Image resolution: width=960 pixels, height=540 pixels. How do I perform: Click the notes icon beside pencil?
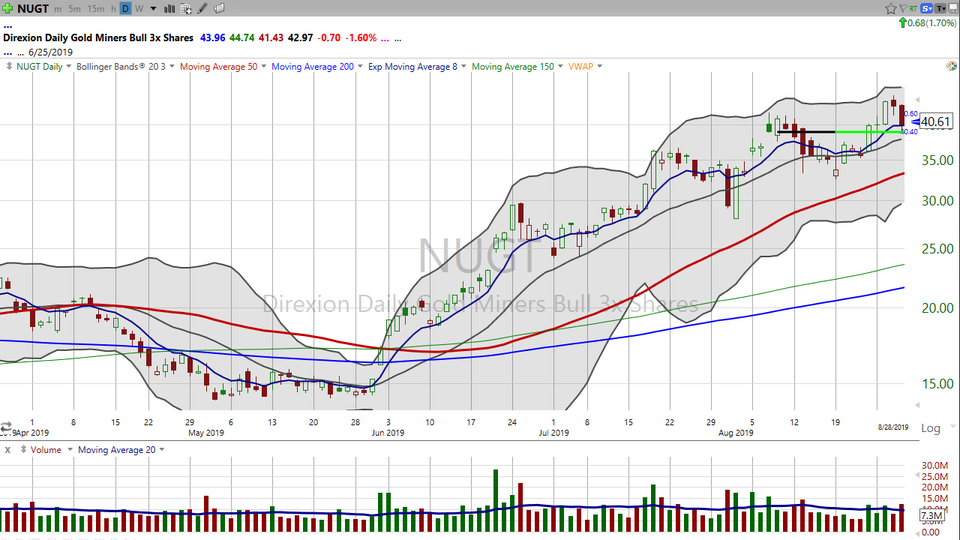coord(219,8)
